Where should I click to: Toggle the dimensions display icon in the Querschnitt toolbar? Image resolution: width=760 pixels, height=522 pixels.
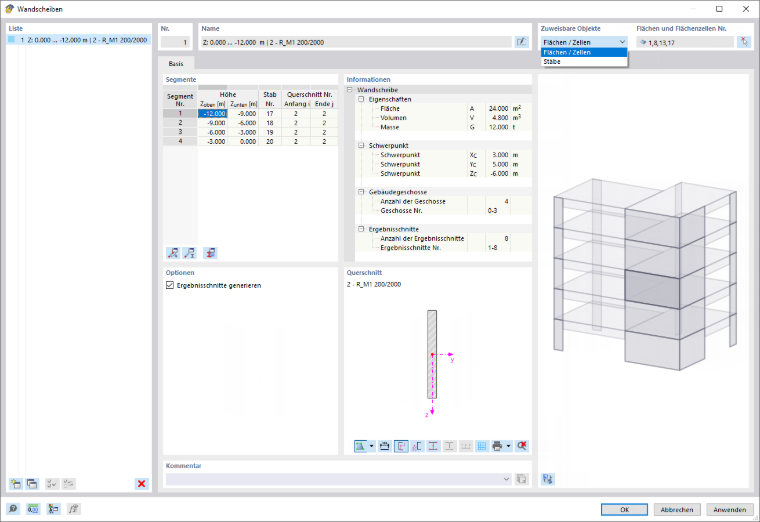pyautogui.click(x=385, y=446)
